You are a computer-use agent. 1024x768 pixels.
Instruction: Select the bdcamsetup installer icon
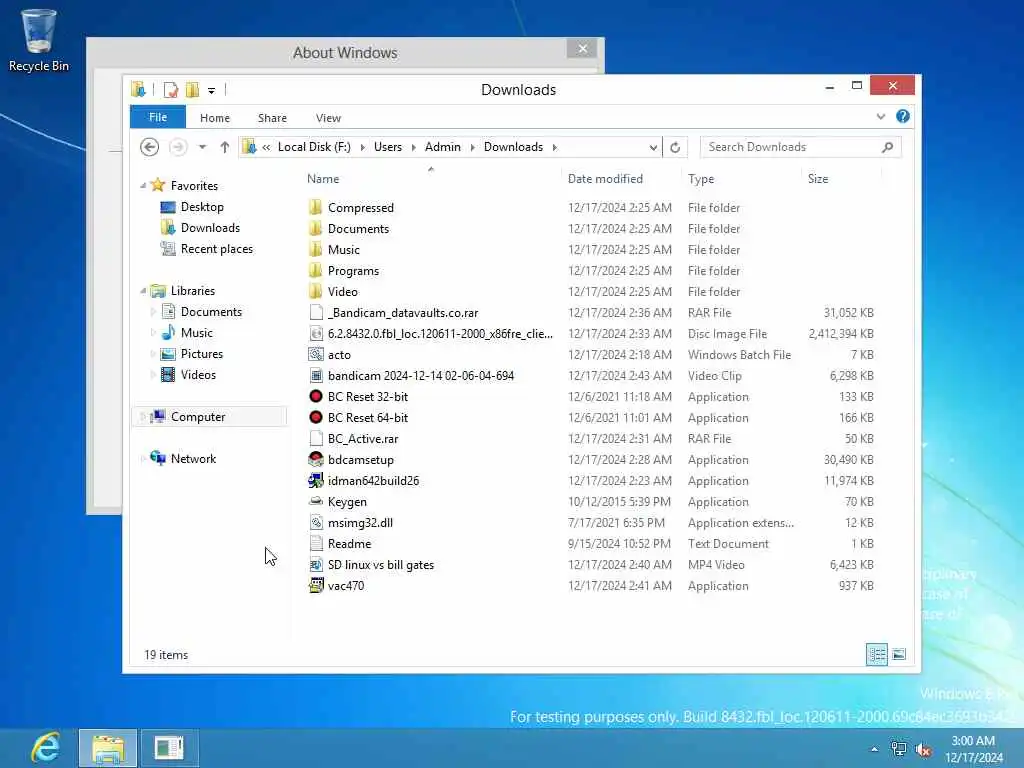(316, 459)
